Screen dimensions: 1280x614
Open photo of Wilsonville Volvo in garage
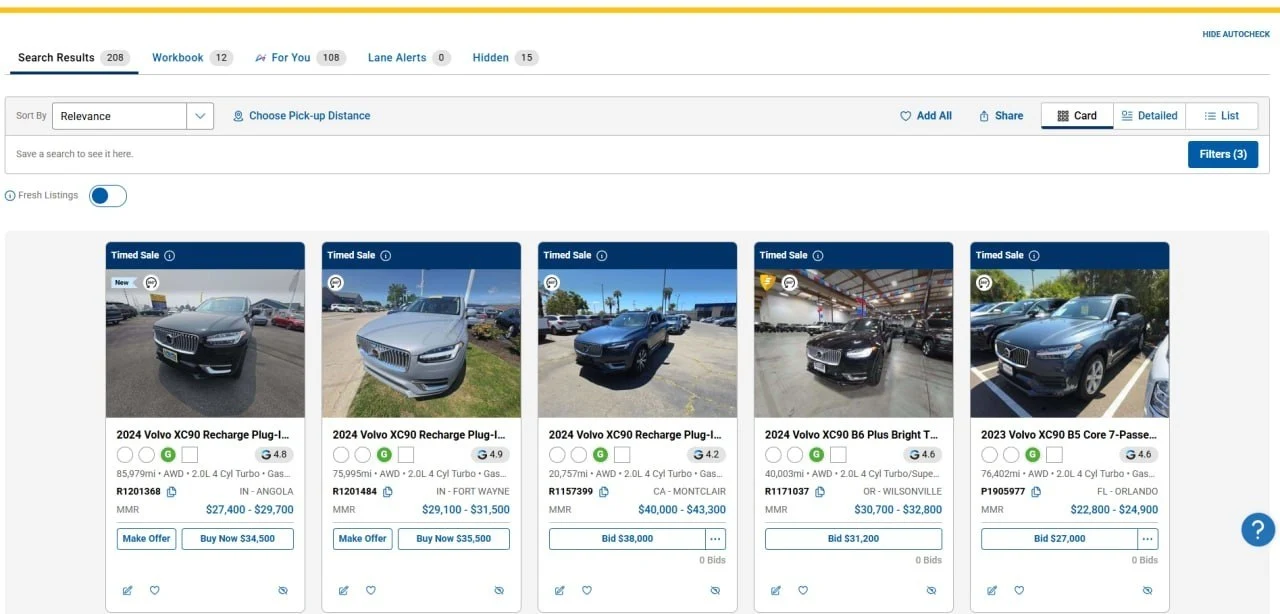tap(853, 343)
